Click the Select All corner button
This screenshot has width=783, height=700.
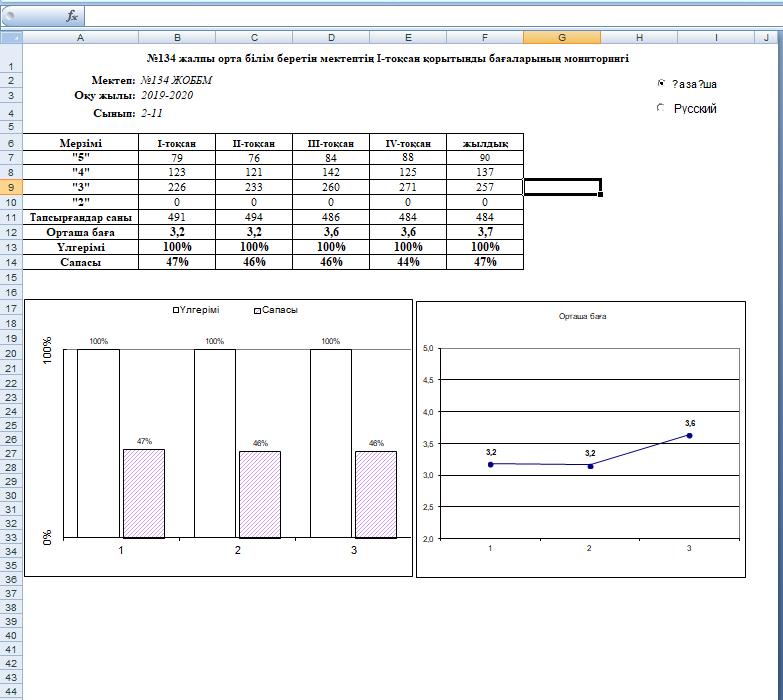11,37
